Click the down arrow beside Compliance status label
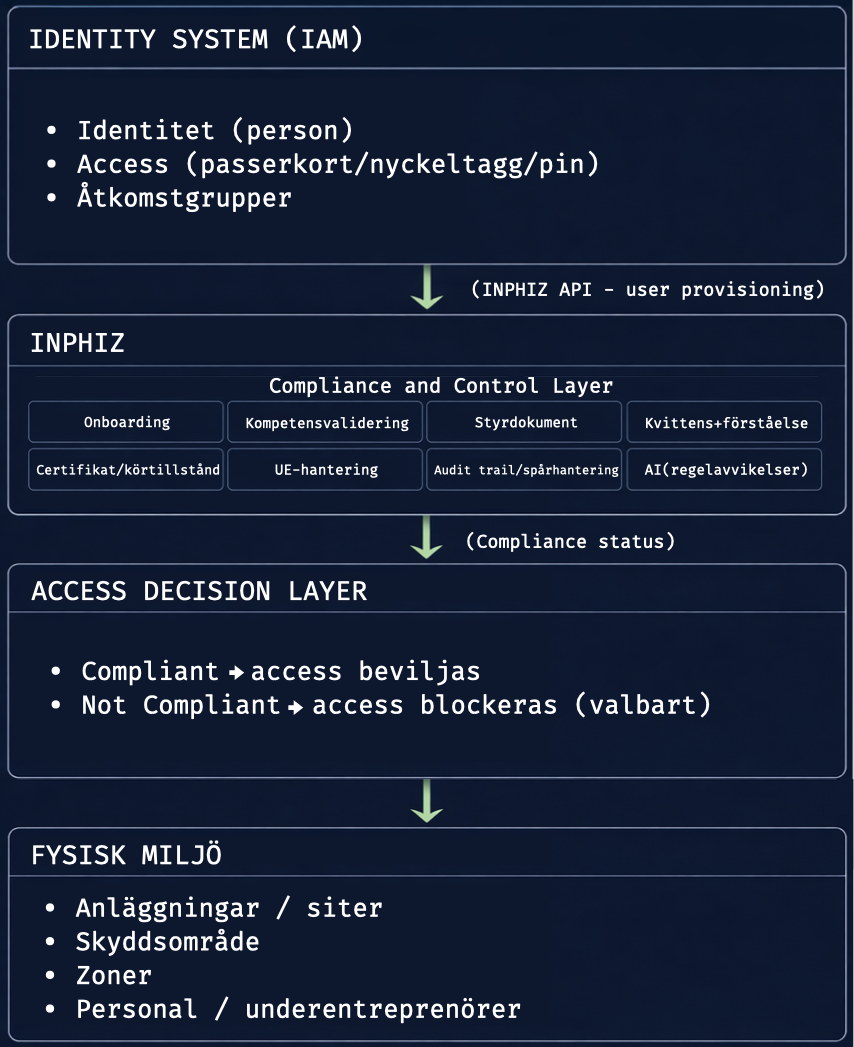 click(x=427, y=538)
